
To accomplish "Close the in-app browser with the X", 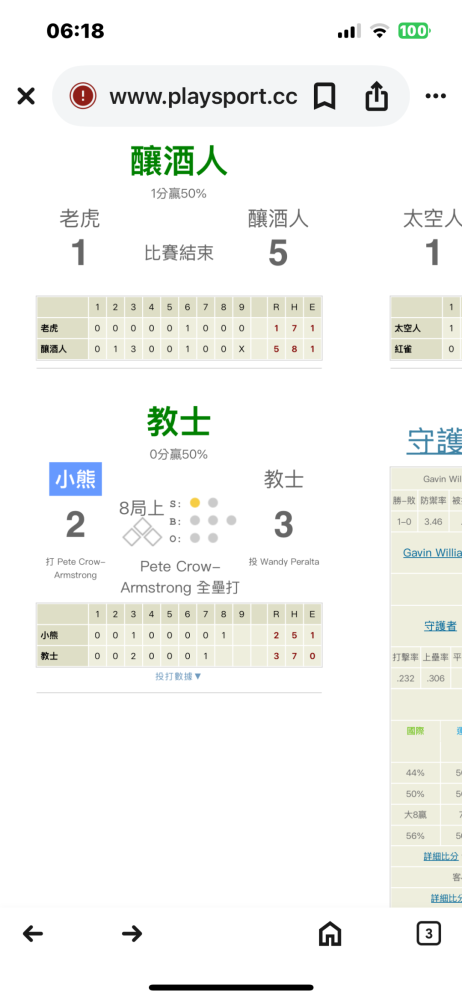I will tap(26, 96).
